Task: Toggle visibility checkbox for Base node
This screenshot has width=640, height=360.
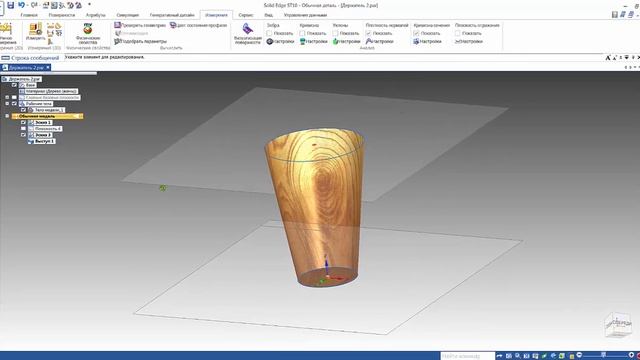Action: [x=14, y=85]
